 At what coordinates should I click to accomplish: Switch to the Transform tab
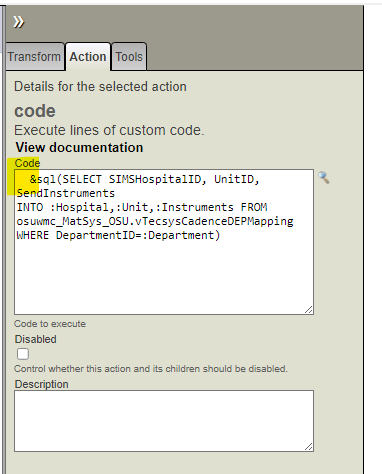(x=34, y=57)
